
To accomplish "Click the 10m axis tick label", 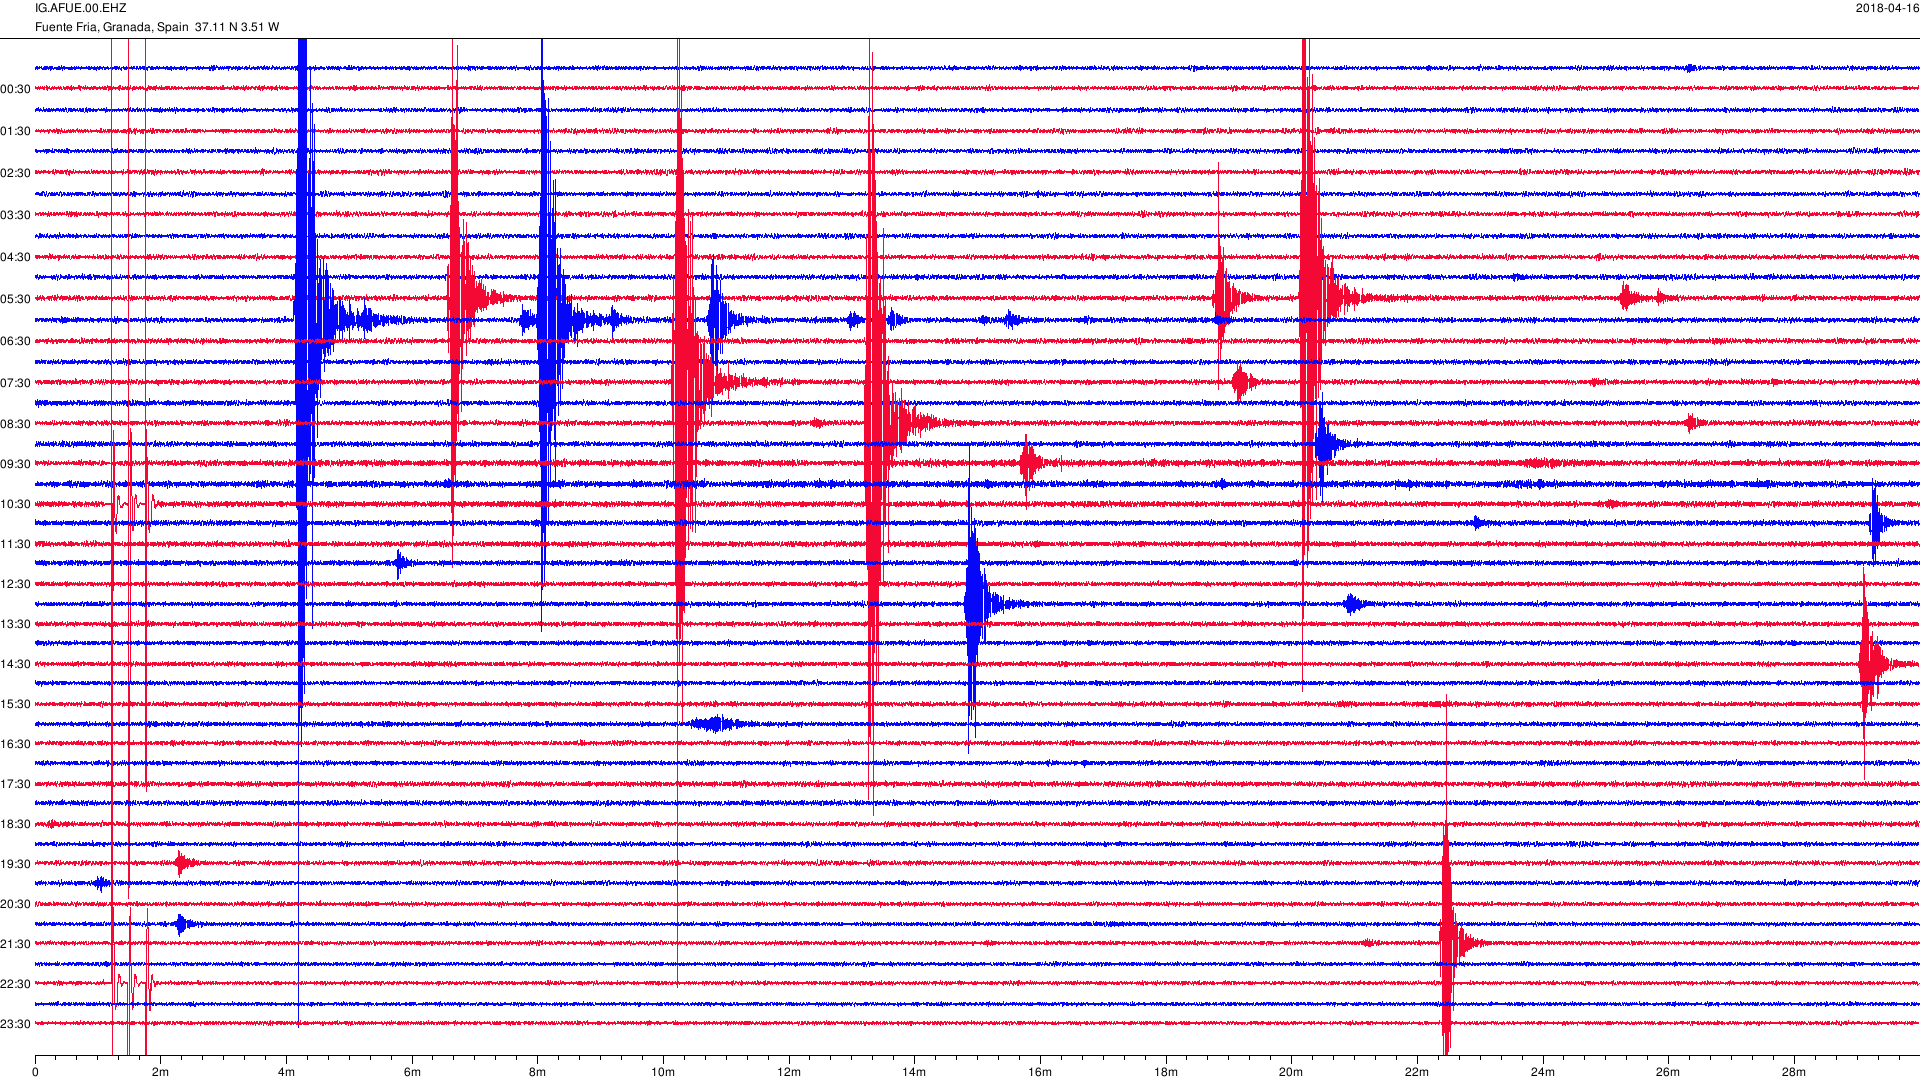I will click(x=663, y=1072).
